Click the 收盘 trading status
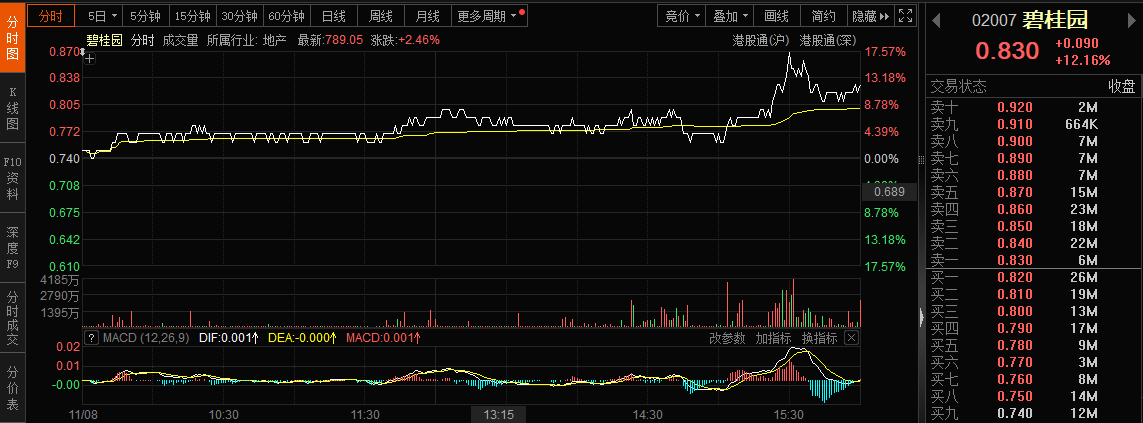Viewport: 1143px width, 423px height. (x=1122, y=87)
